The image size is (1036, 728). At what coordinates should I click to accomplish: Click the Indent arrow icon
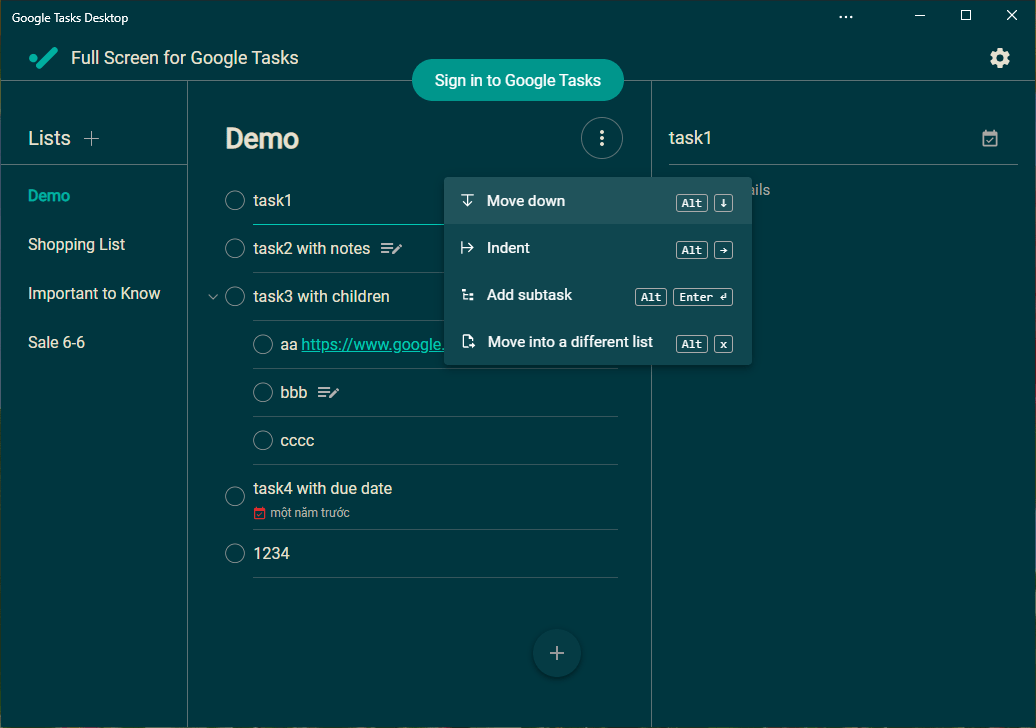click(467, 248)
